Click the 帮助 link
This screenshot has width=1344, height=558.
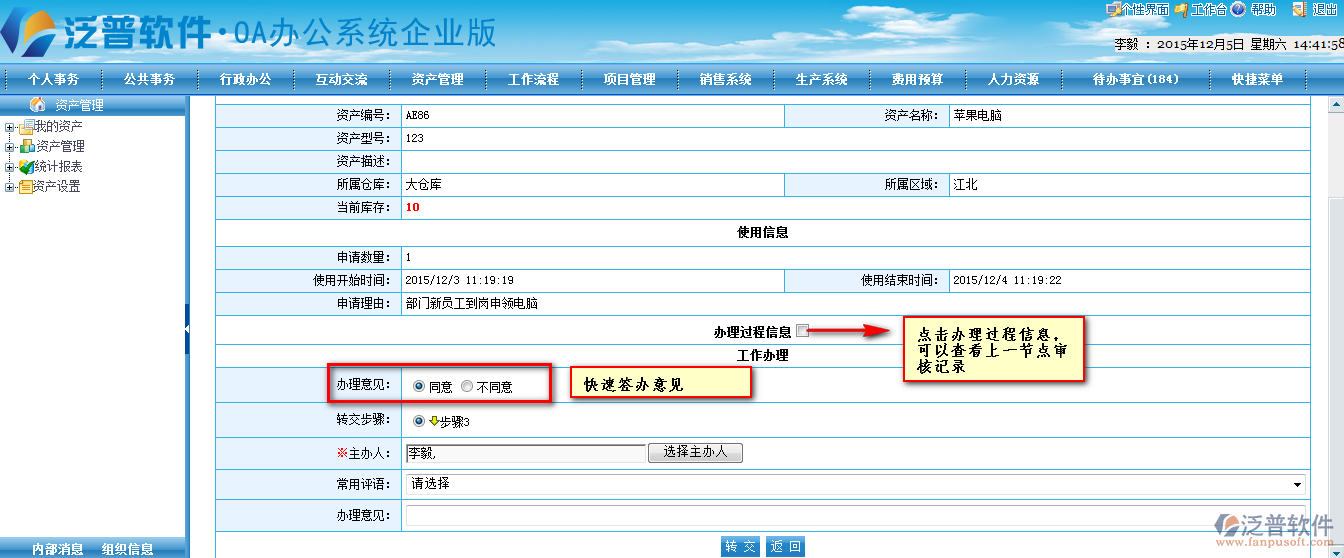click(x=1263, y=9)
